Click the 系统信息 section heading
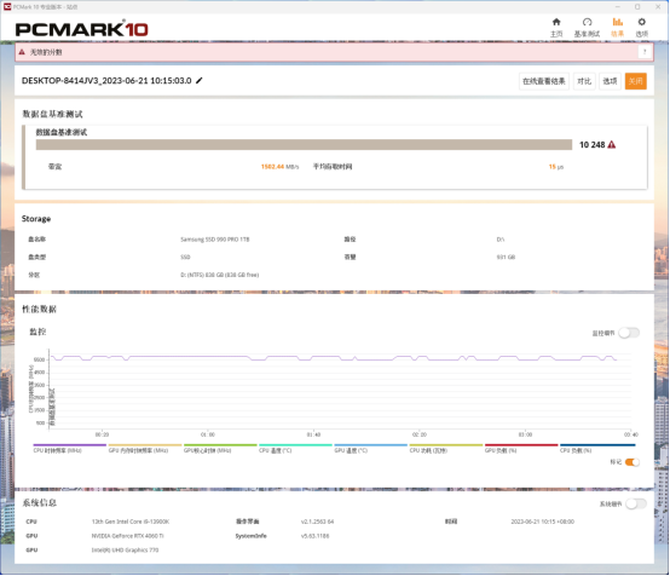 (x=39, y=503)
